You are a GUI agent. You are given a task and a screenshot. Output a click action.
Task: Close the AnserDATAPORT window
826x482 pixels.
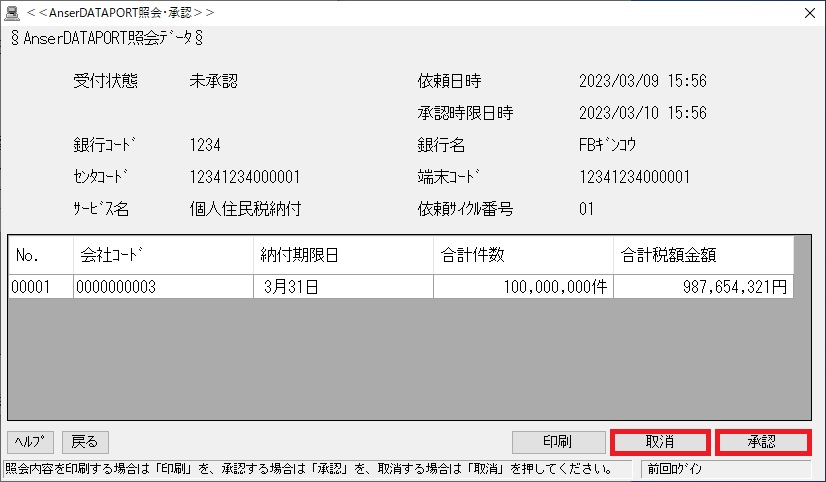point(808,13)
